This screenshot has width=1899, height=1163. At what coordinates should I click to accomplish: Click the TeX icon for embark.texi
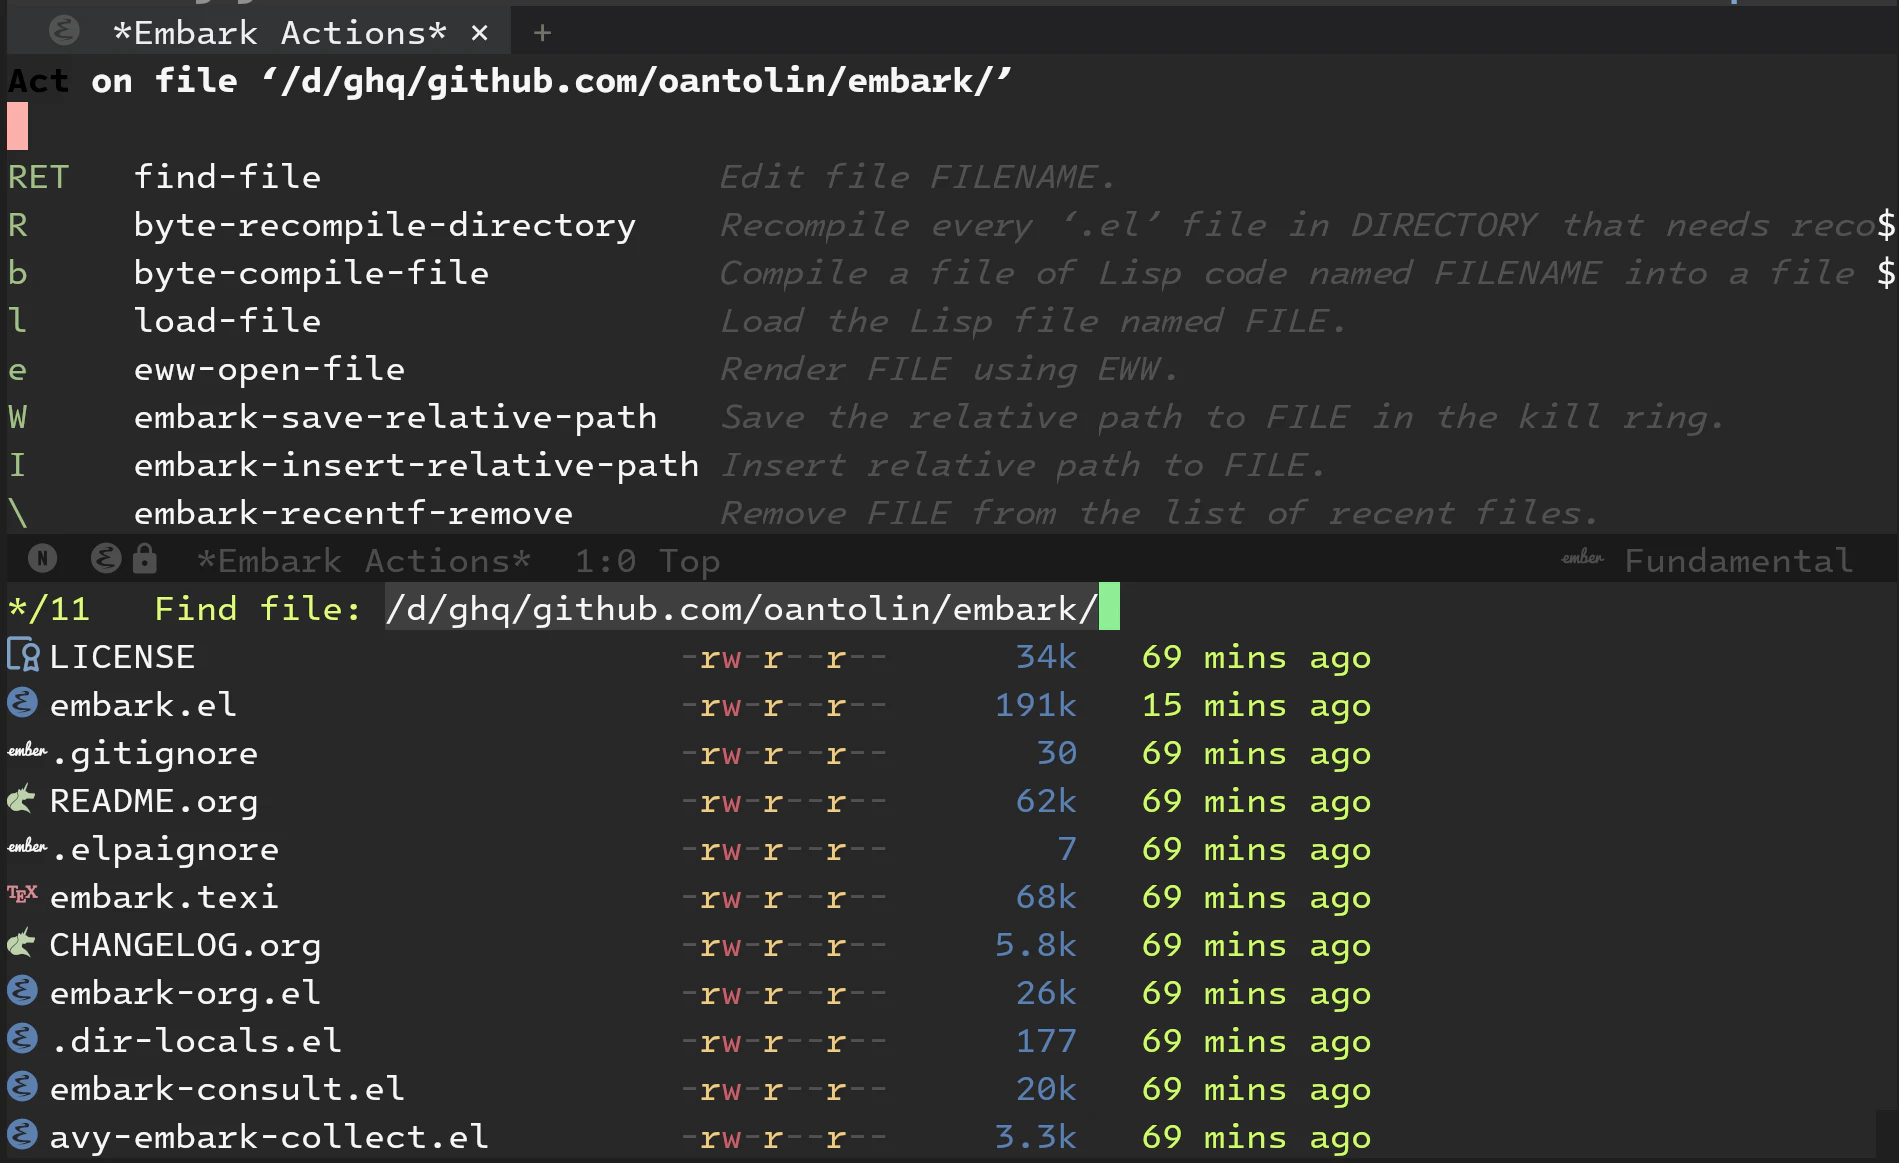pos(23,894)
